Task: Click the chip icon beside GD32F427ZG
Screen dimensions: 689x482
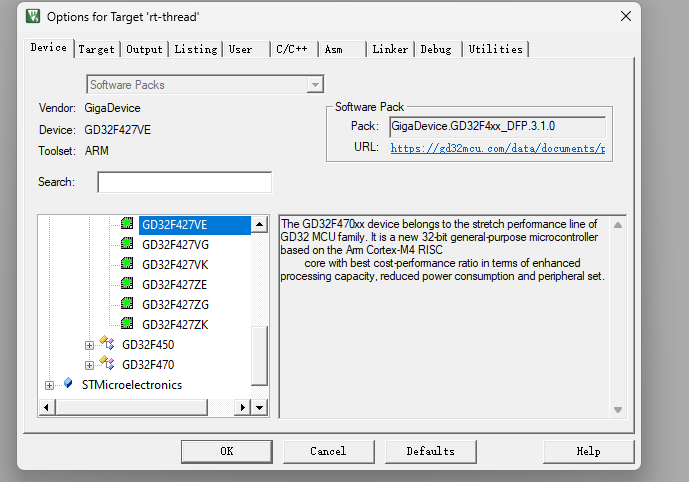Action: (x=127, y=304)
